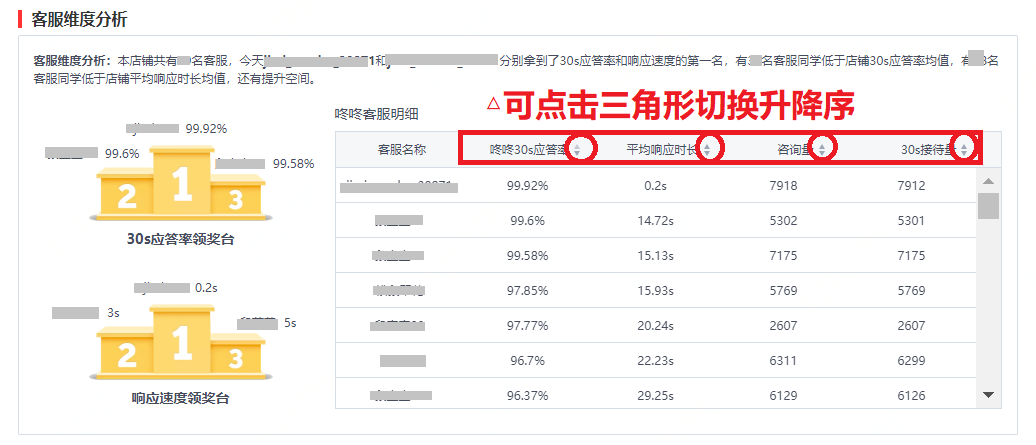Select the 咚咚客服明细 table title
Viewport: 1036px width, 445px height.
[x=376, y=114]
